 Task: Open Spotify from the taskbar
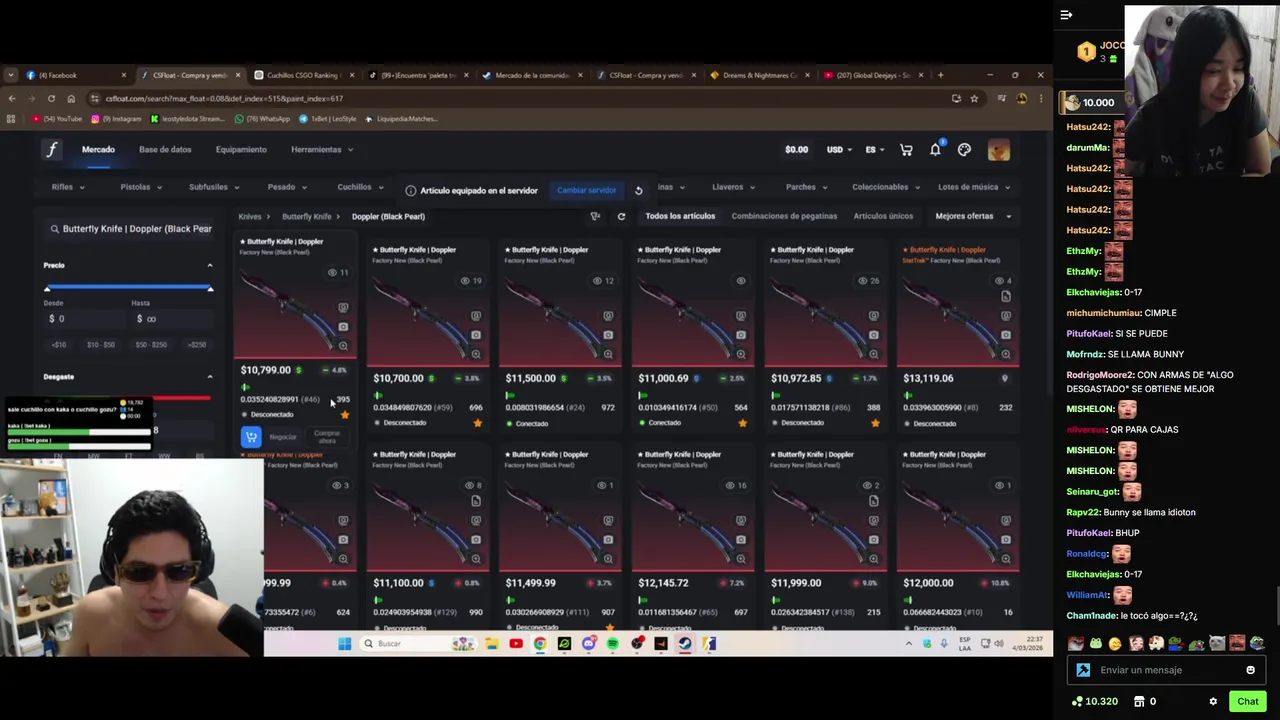(612, 644)
